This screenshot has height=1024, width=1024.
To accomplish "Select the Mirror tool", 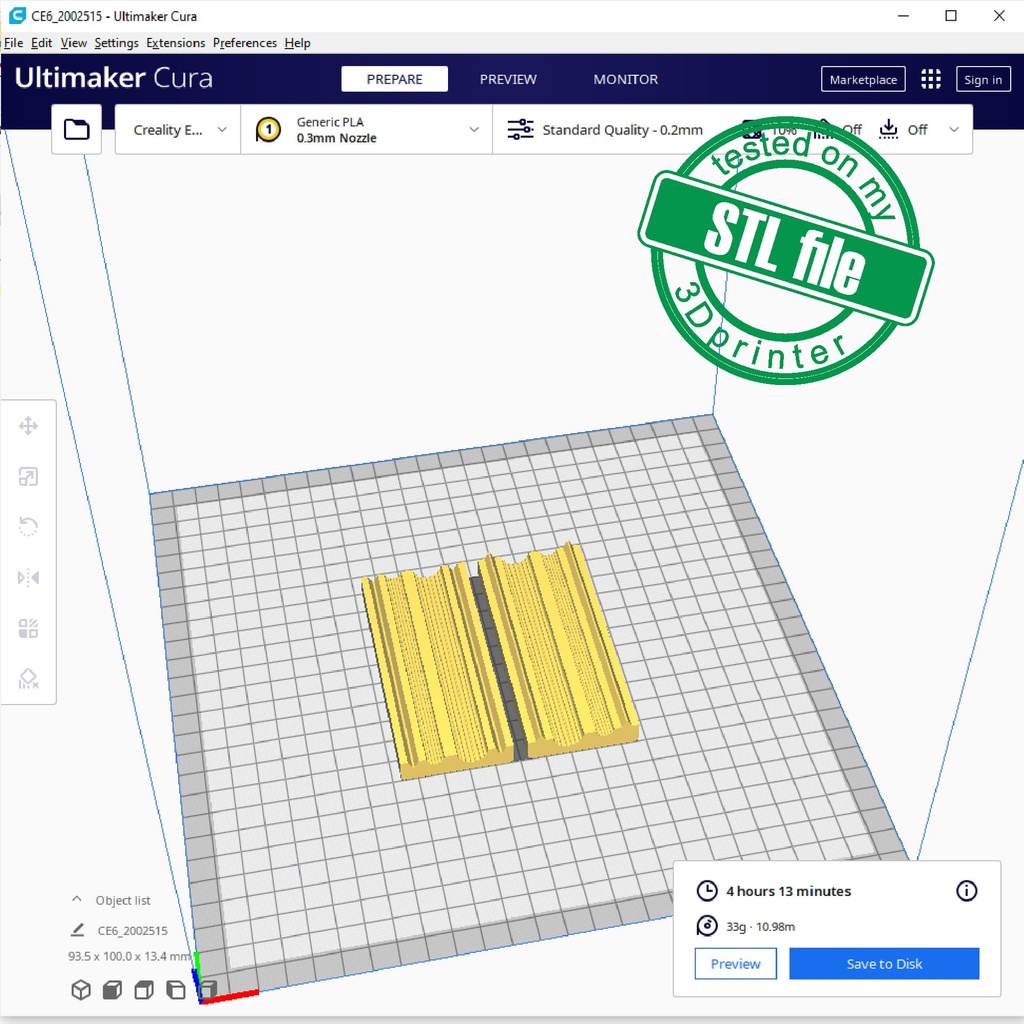I will tap(28, 578).
